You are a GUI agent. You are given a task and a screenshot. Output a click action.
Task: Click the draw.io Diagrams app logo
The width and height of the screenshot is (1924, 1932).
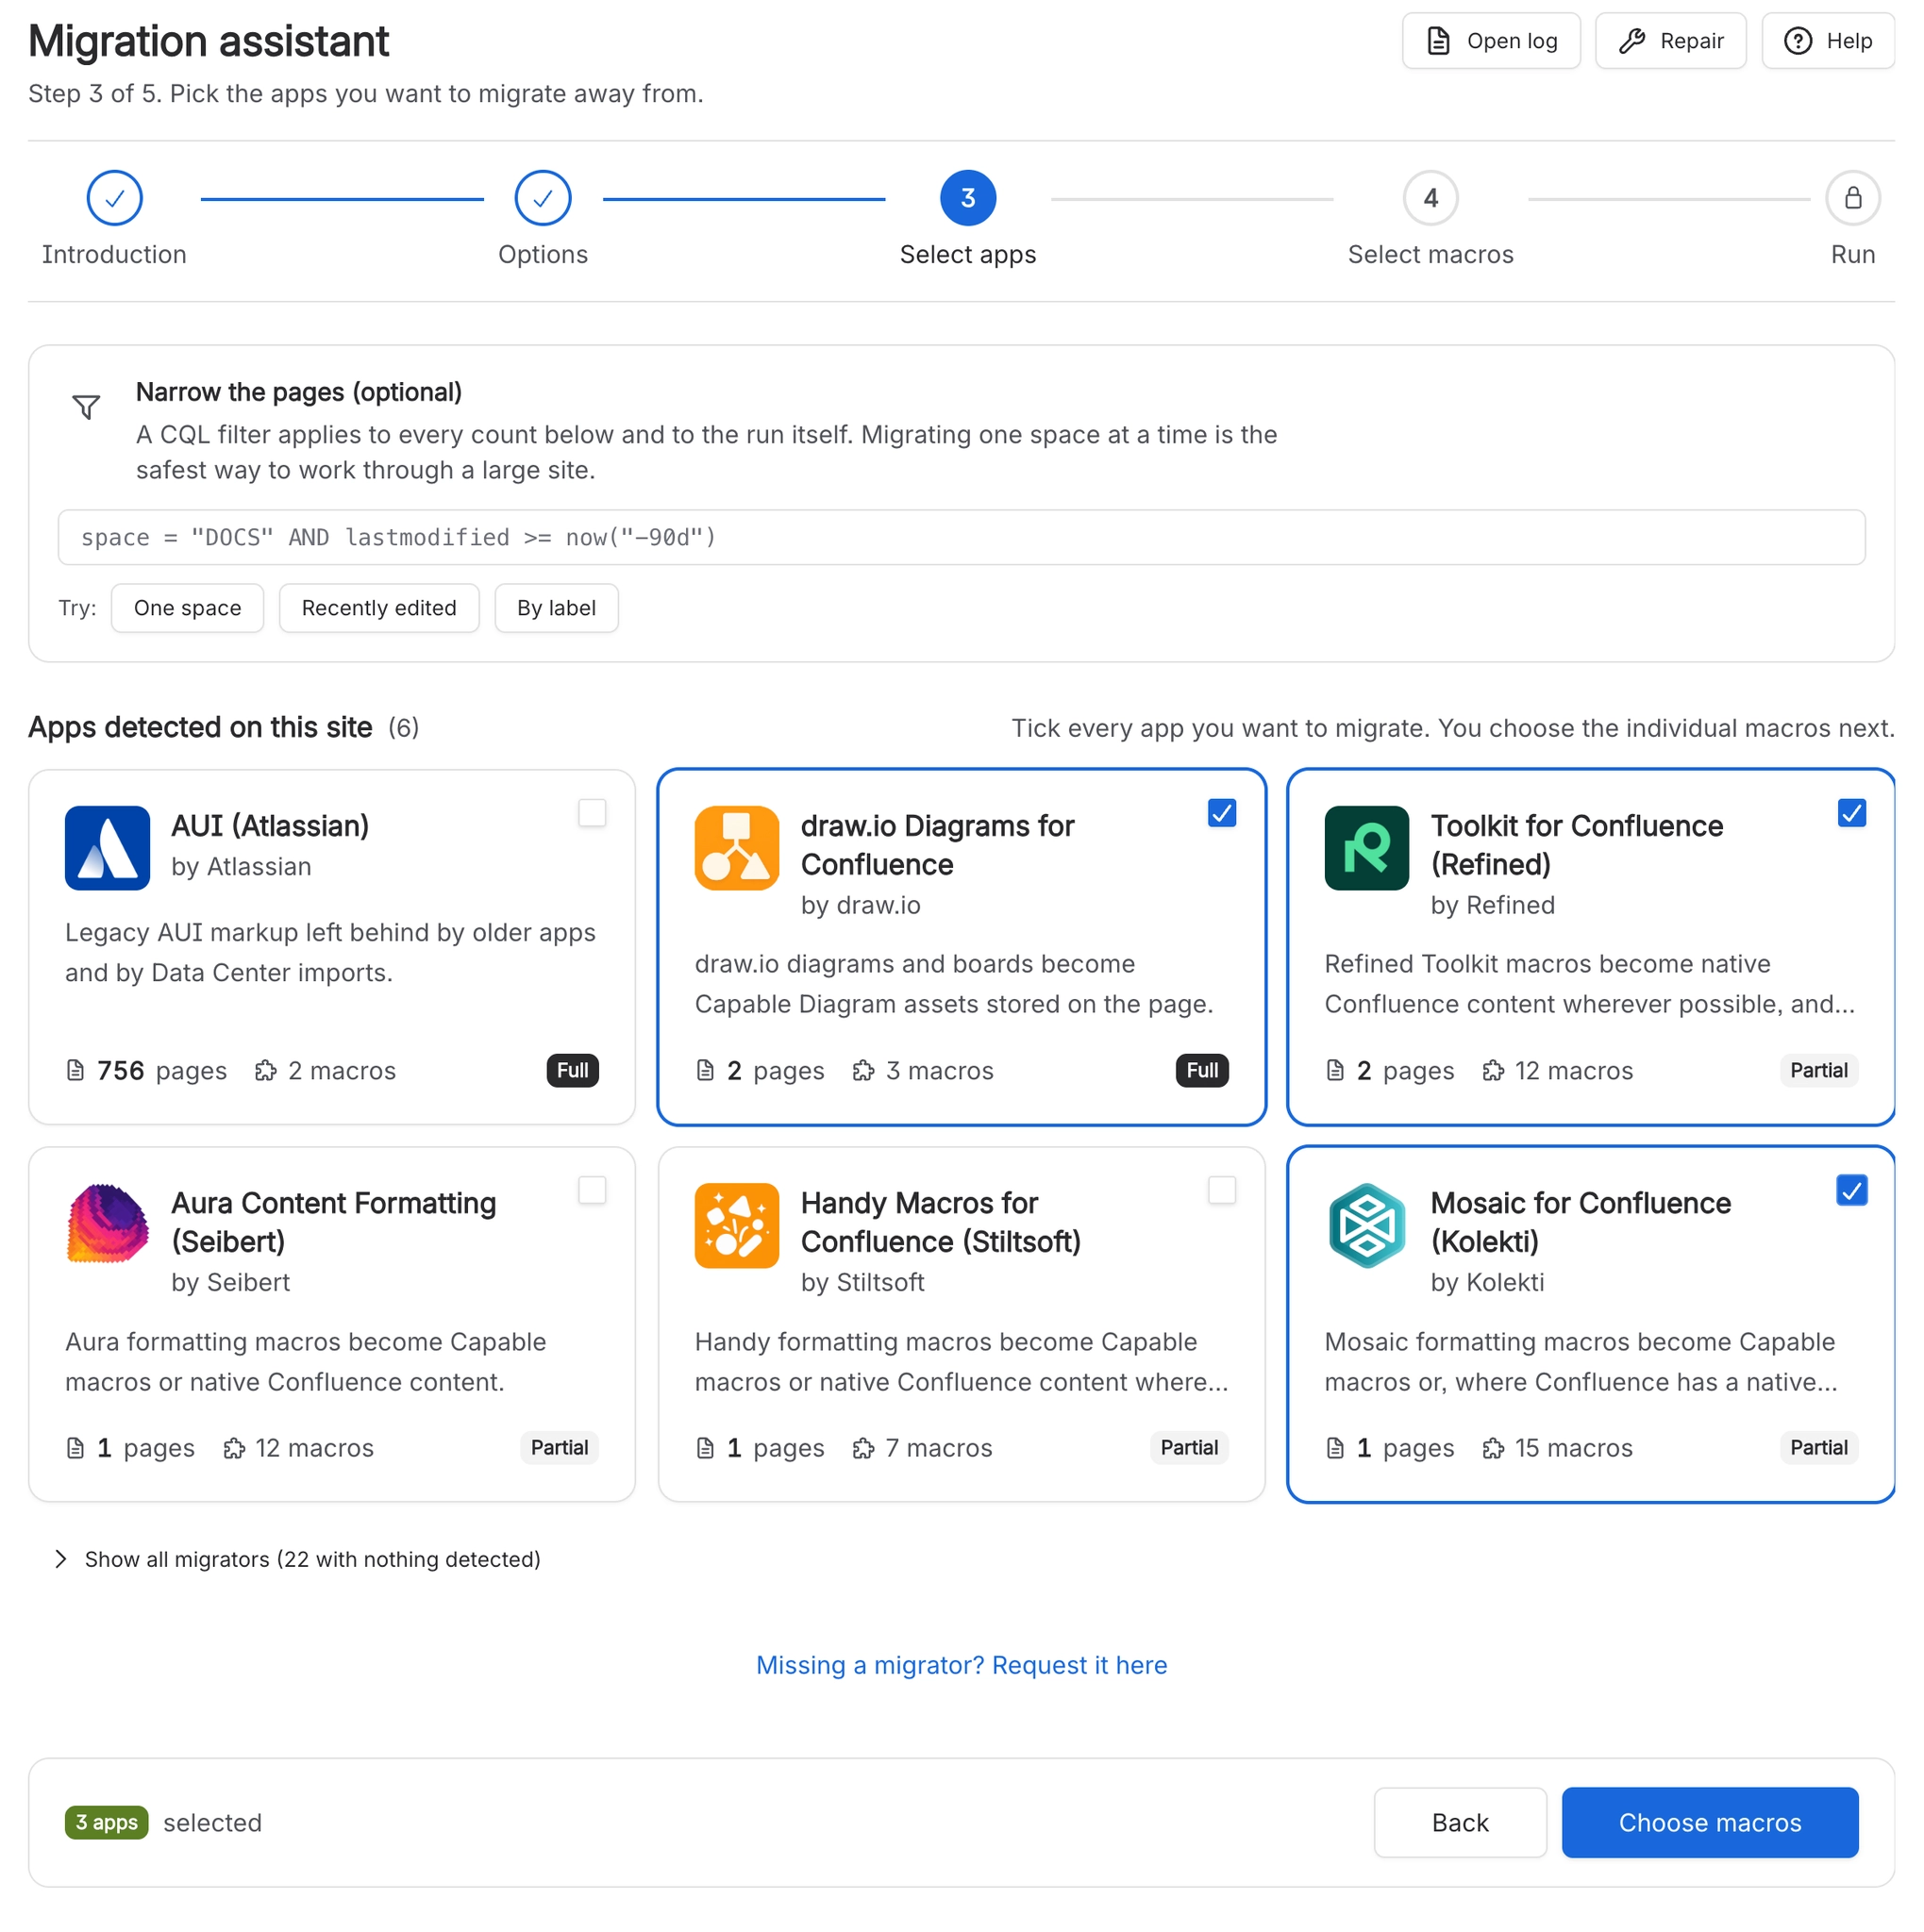(737, 848)
